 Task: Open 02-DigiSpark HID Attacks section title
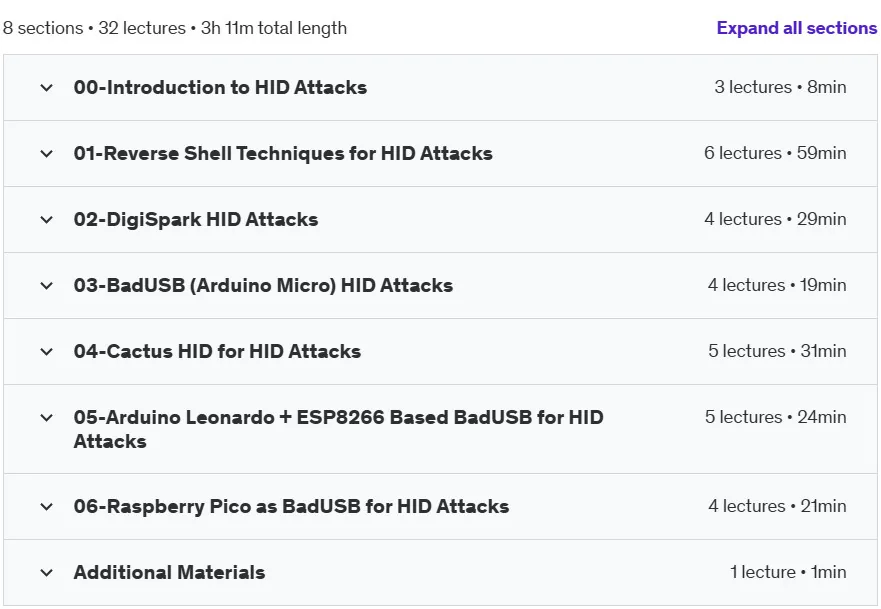(x=196, y=220)
